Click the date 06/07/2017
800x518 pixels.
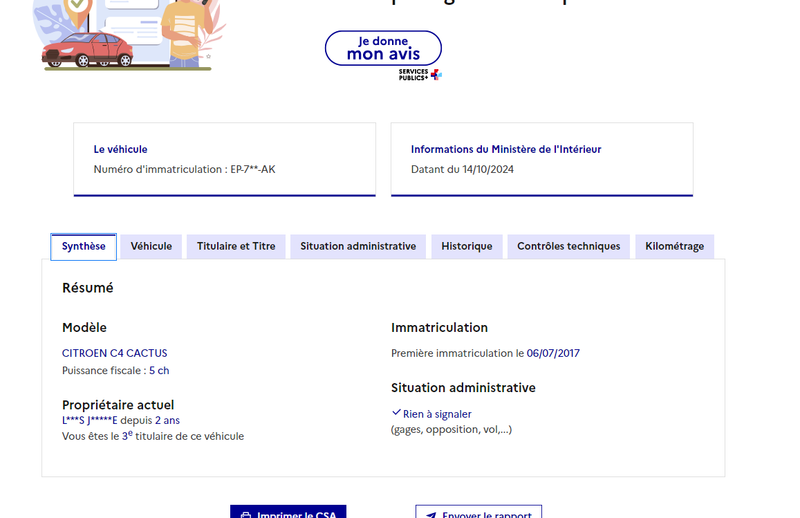[553, 353]
